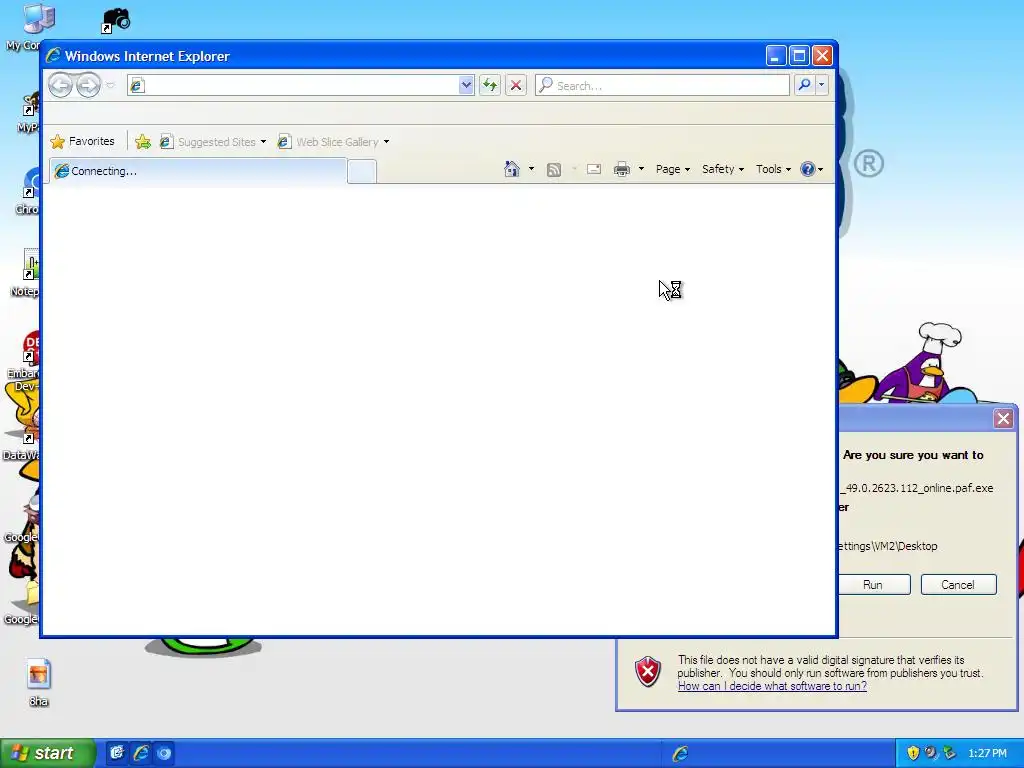Open a new blank tab
Image resolution: width=1024 pixels, height=768 pixels.
[362, 172]
